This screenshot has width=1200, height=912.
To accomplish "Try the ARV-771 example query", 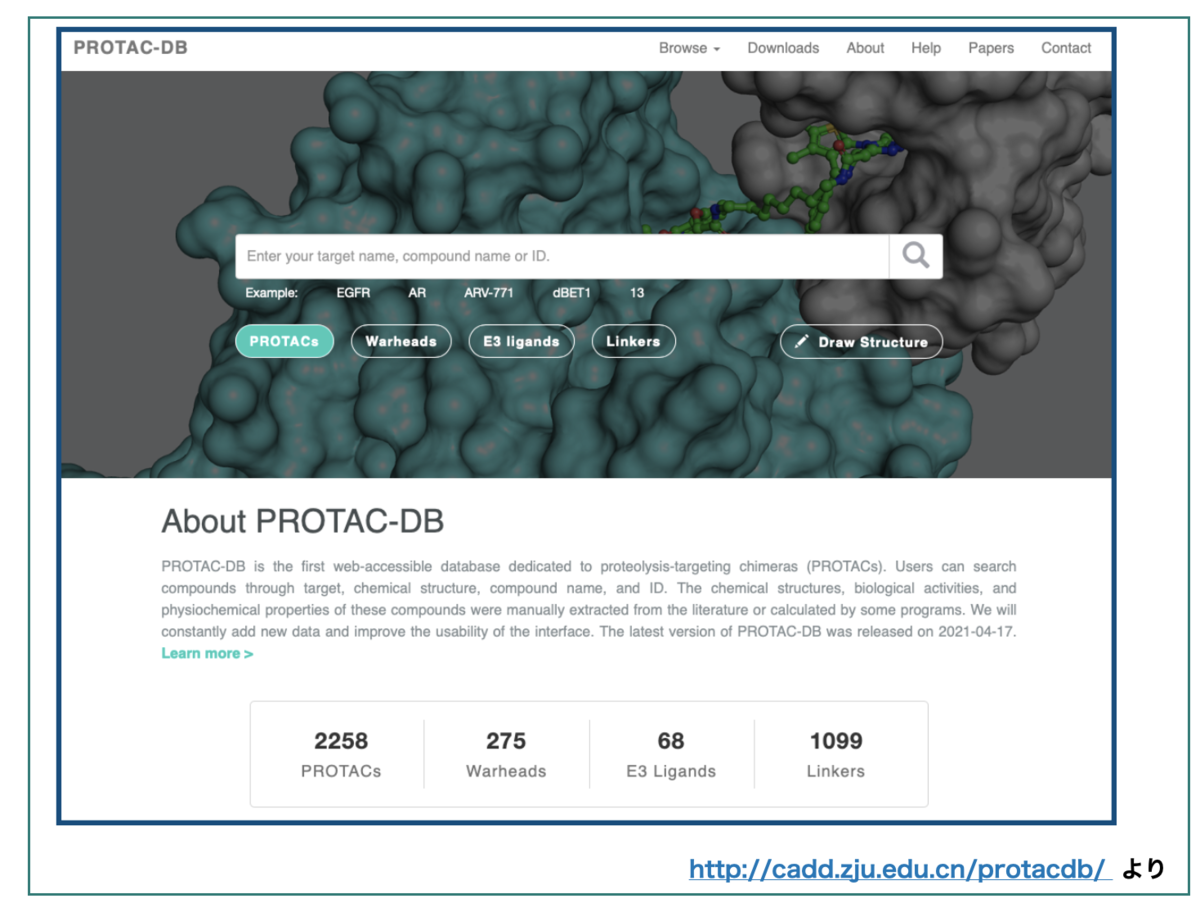I will 490,293.
